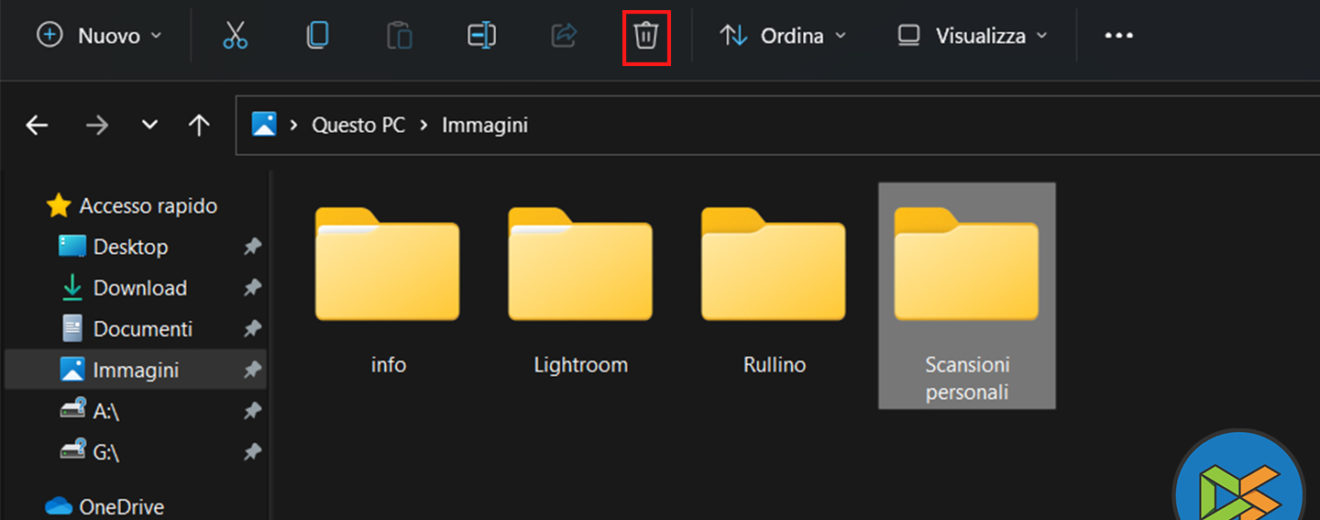Expand recent locations chevron
1320x520 pixels.
[150, 125]
